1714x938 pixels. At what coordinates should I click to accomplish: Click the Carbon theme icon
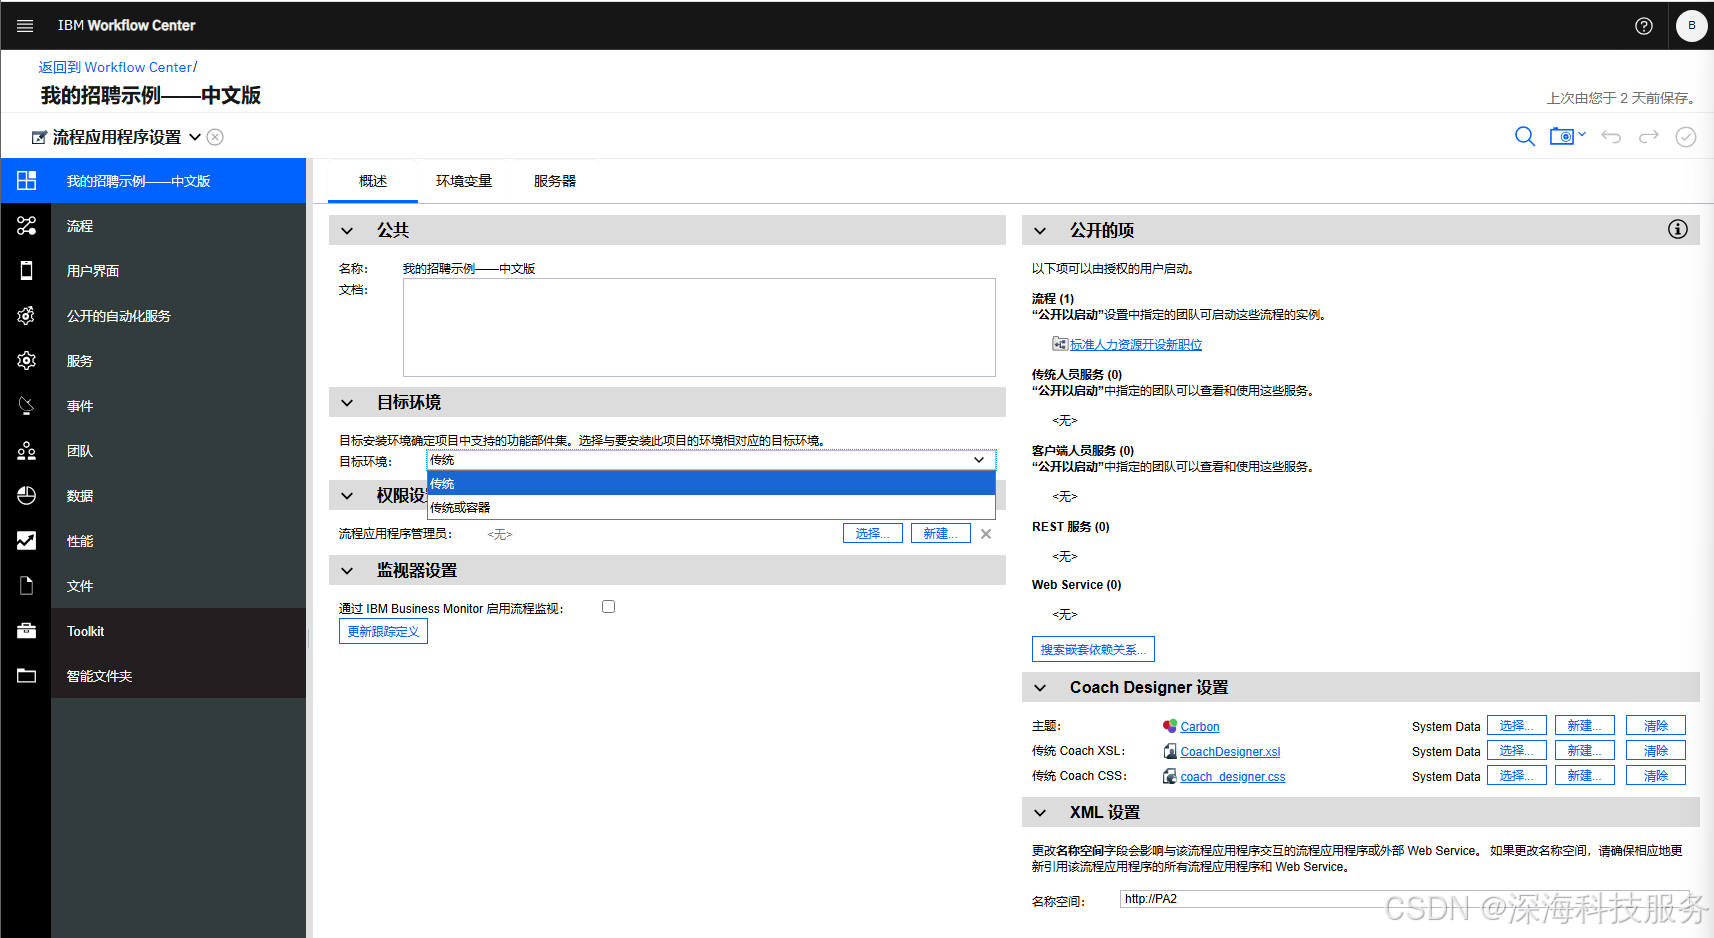click(x=1170, y=726)
